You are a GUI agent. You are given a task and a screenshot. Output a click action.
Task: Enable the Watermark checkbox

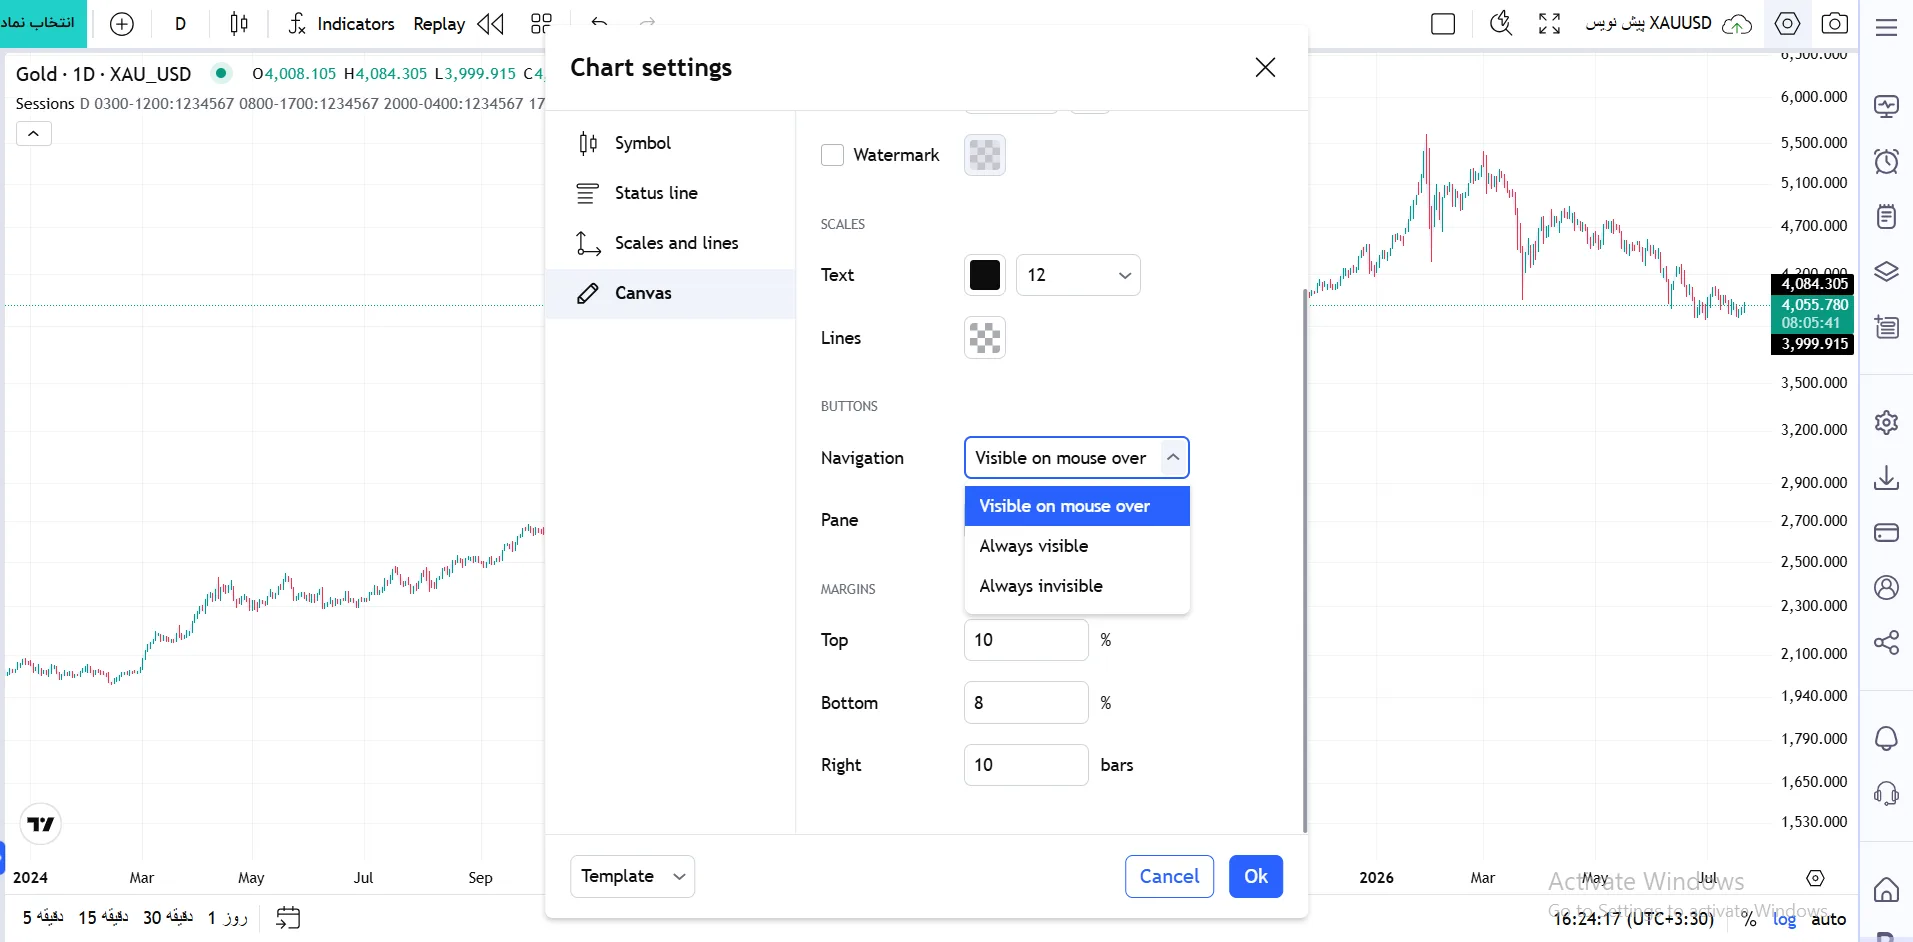(832, 155)
